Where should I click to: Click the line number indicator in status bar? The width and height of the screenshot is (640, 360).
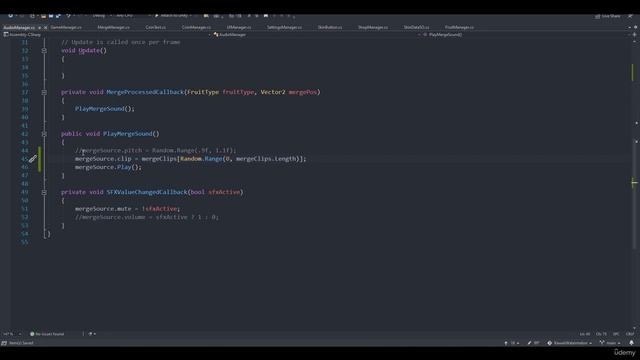coord(585,334)
